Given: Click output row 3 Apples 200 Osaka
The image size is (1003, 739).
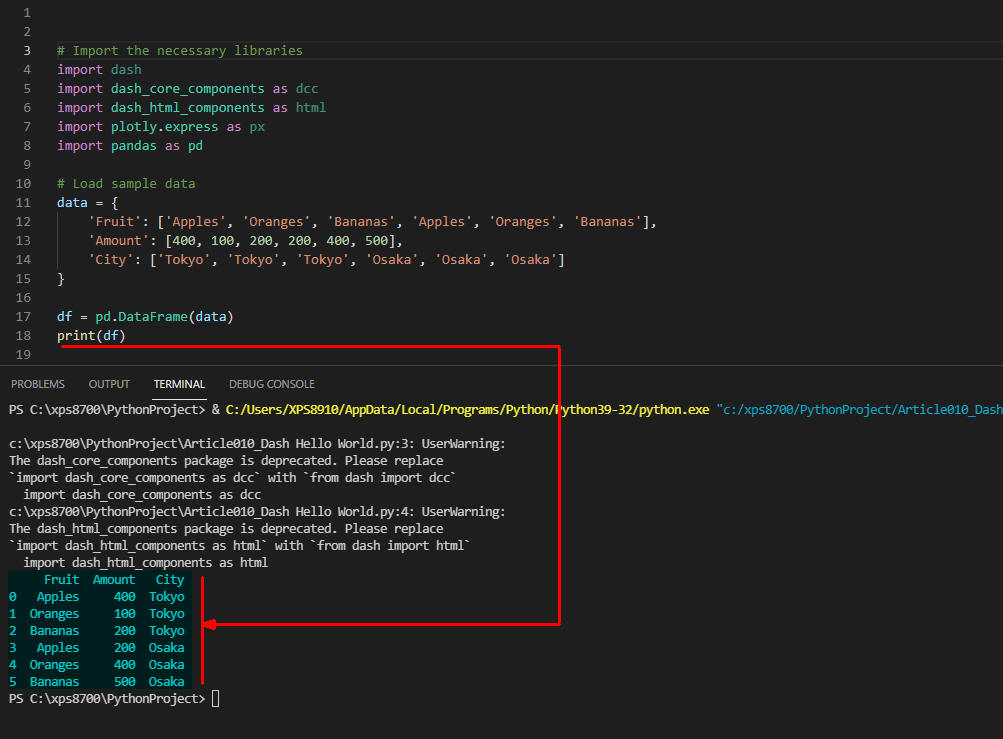Looking at the screenshot, I should (97, 648).
